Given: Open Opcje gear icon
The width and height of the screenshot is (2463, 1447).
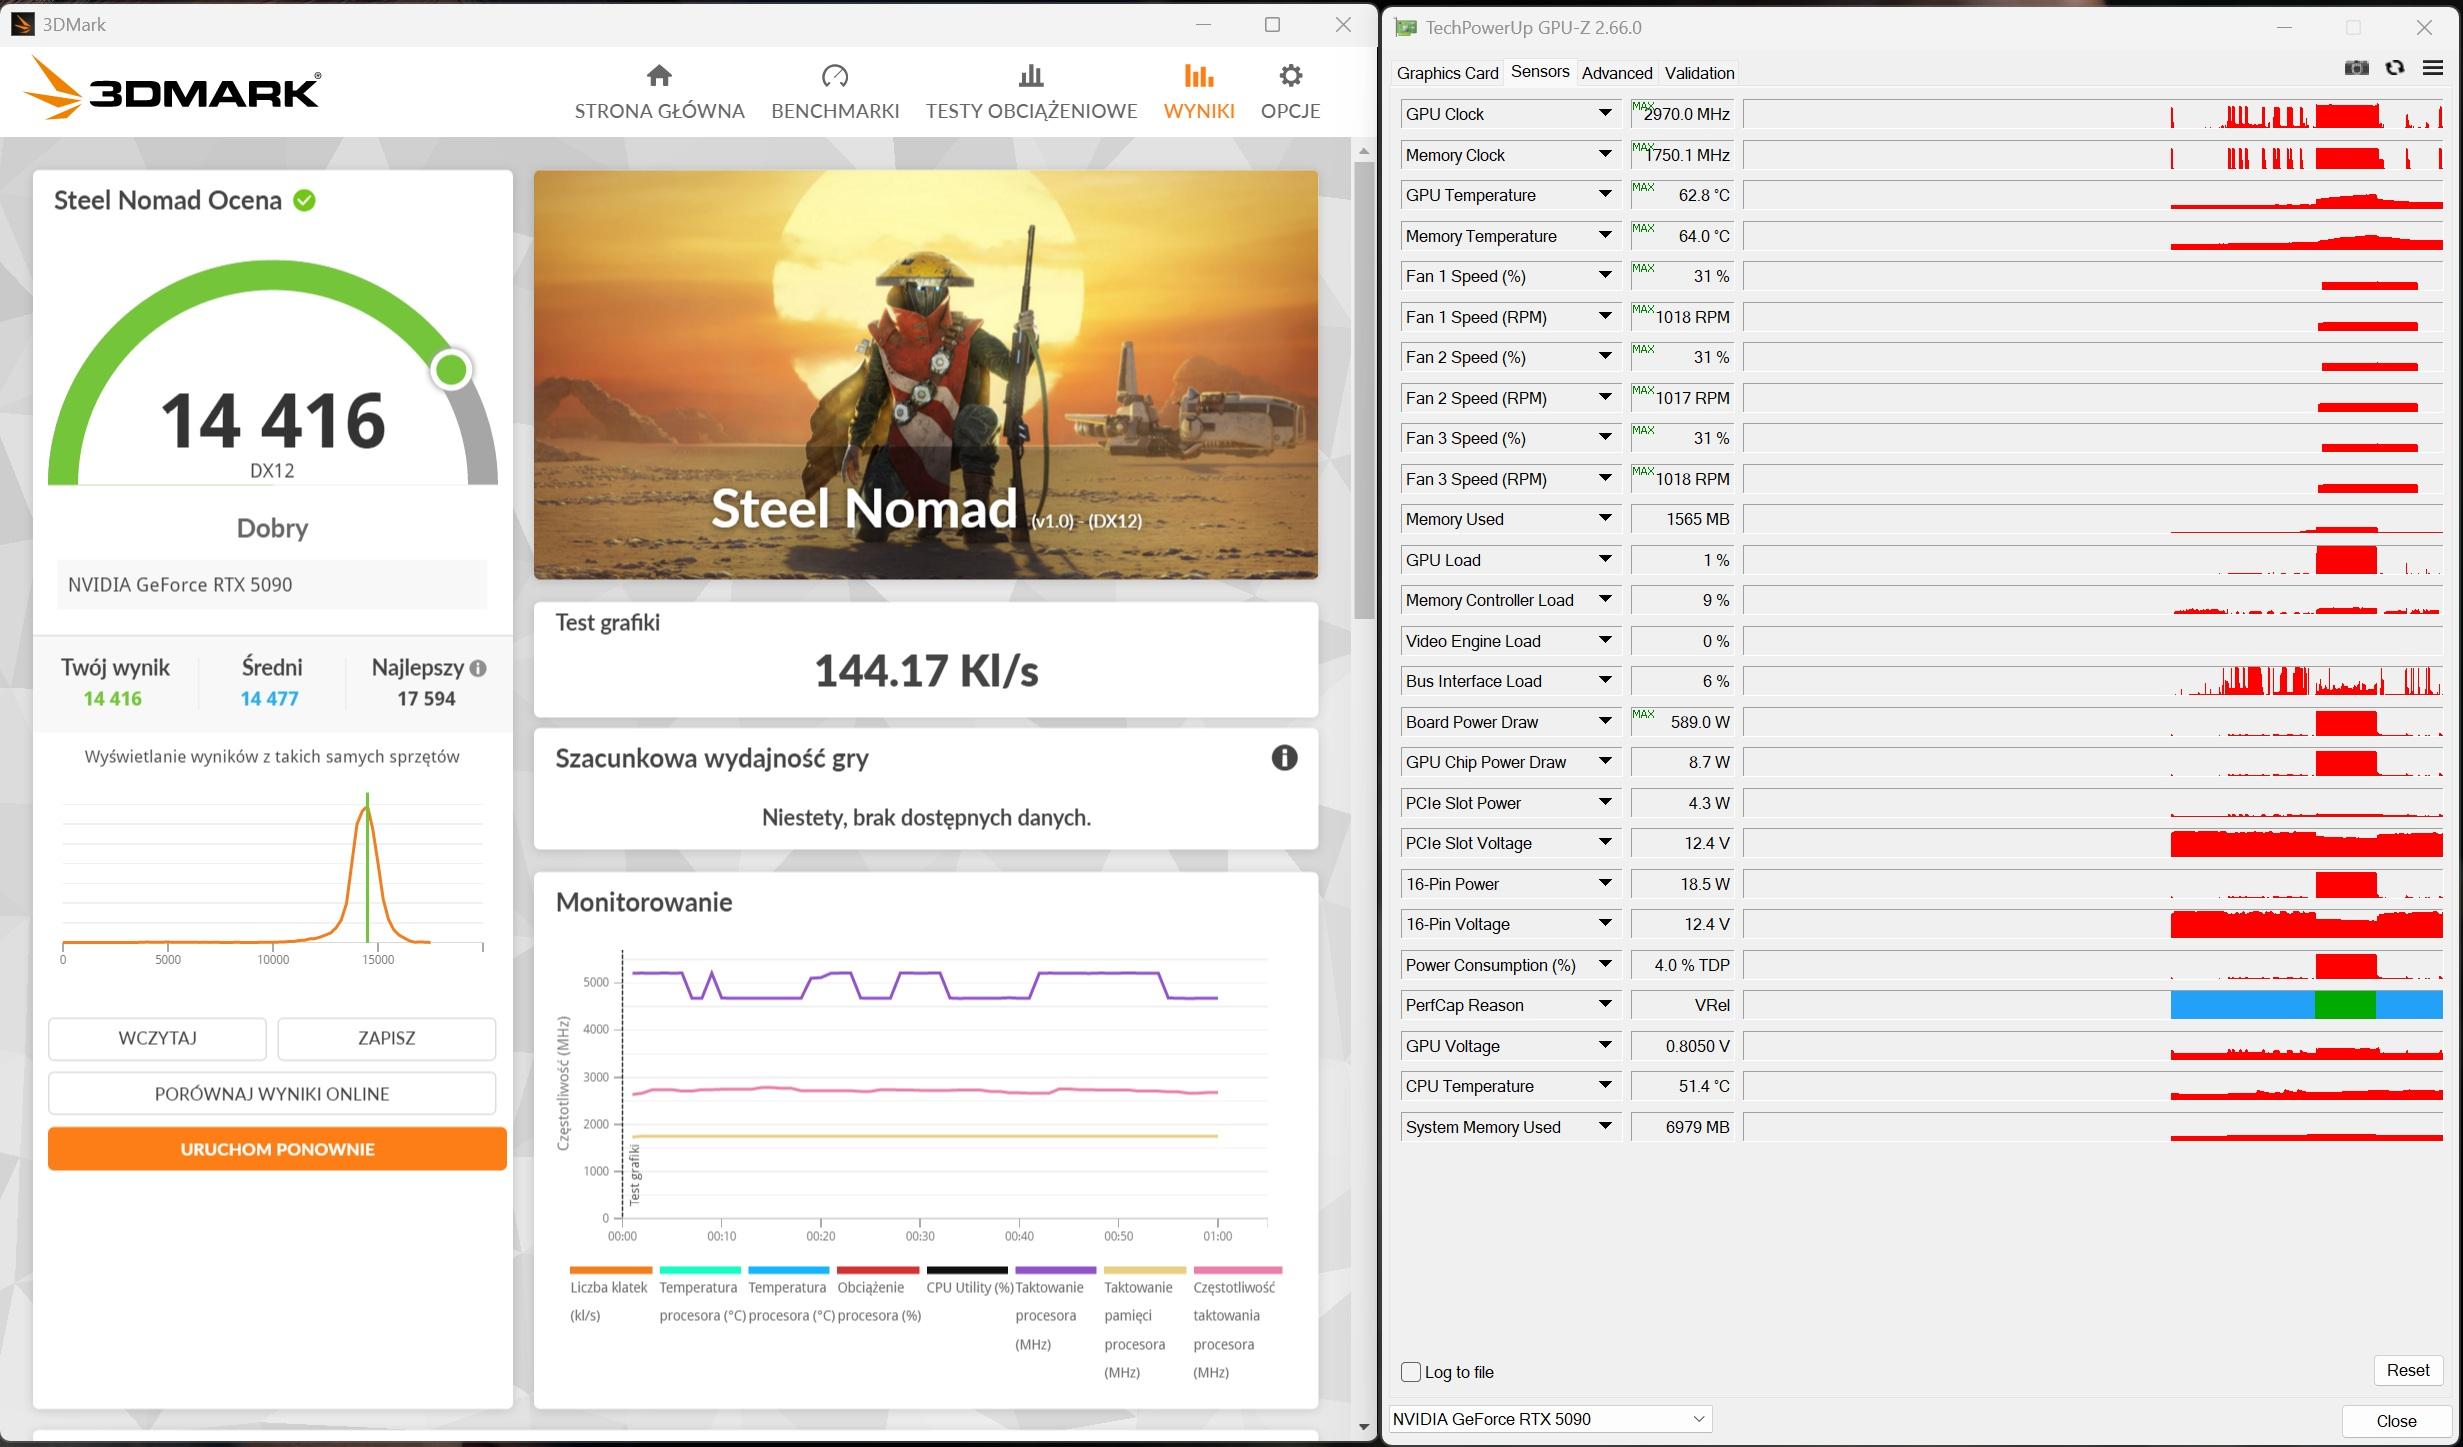Looking at the screenshot, I should pyautogui.click(x=1290, y=76).
